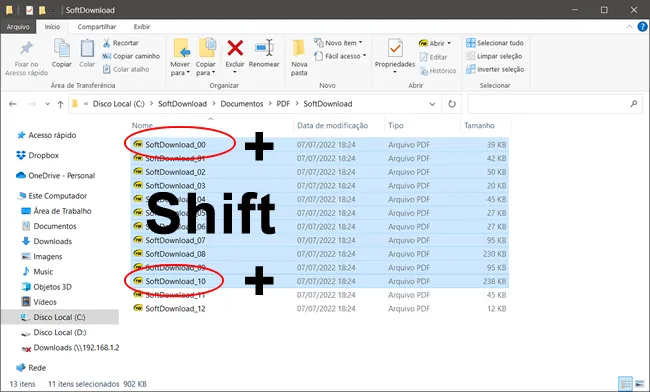Screen dimensions: 650x392
Task: Sort by the Nome column header
Action: click(142, 125)
